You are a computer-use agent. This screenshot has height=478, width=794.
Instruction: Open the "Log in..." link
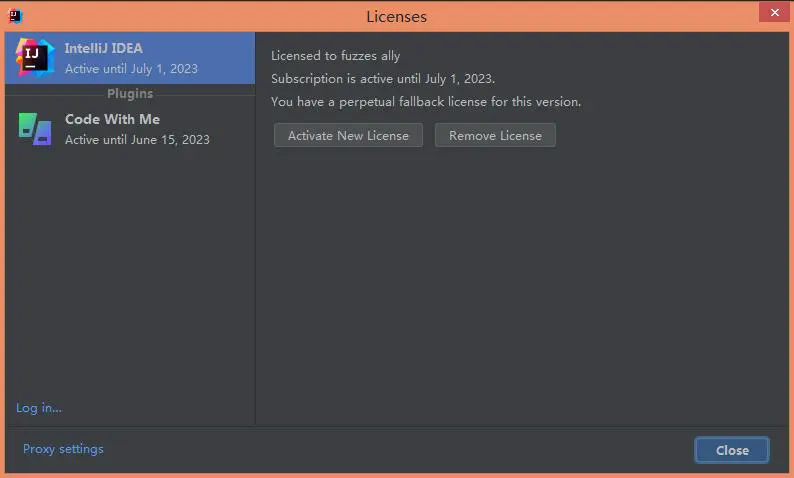pos(39,407)
